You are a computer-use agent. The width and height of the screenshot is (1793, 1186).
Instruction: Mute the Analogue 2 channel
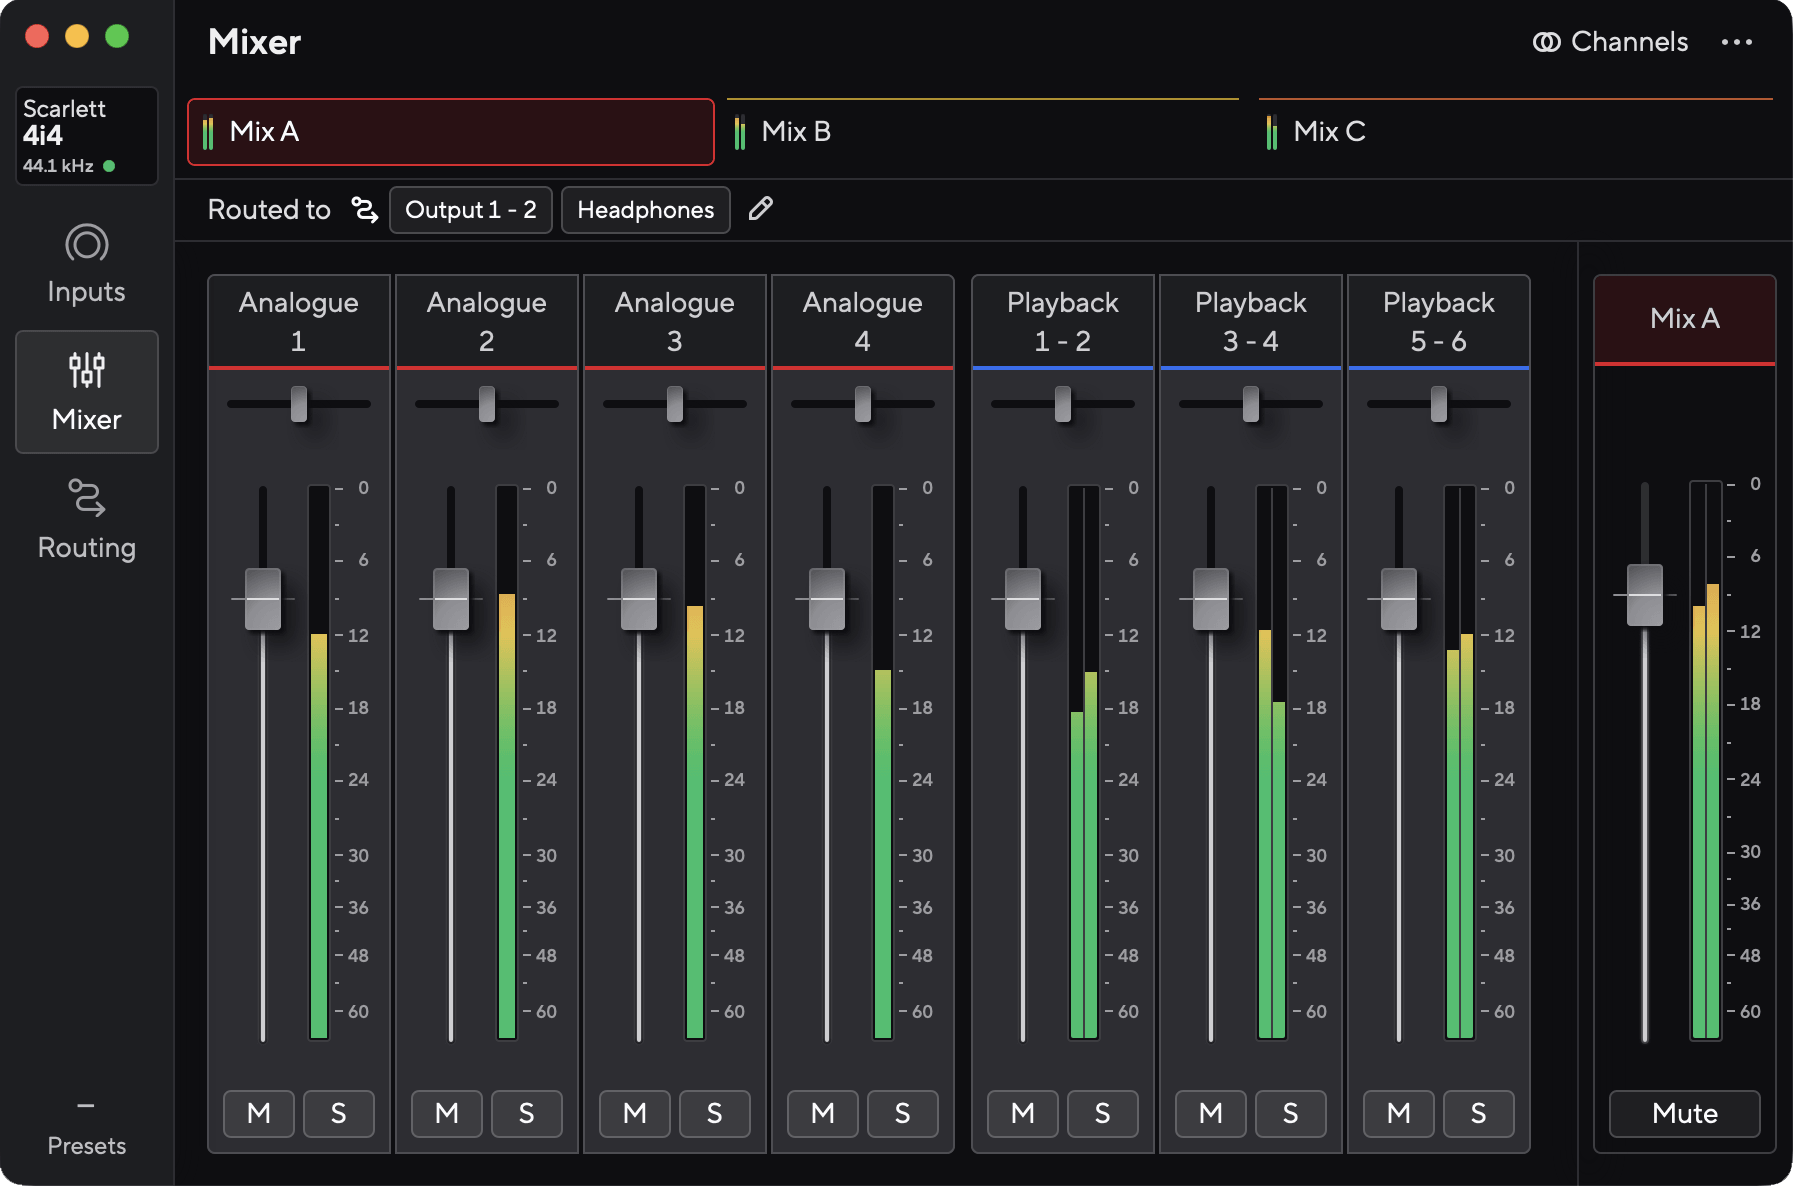pos(447,1114)
